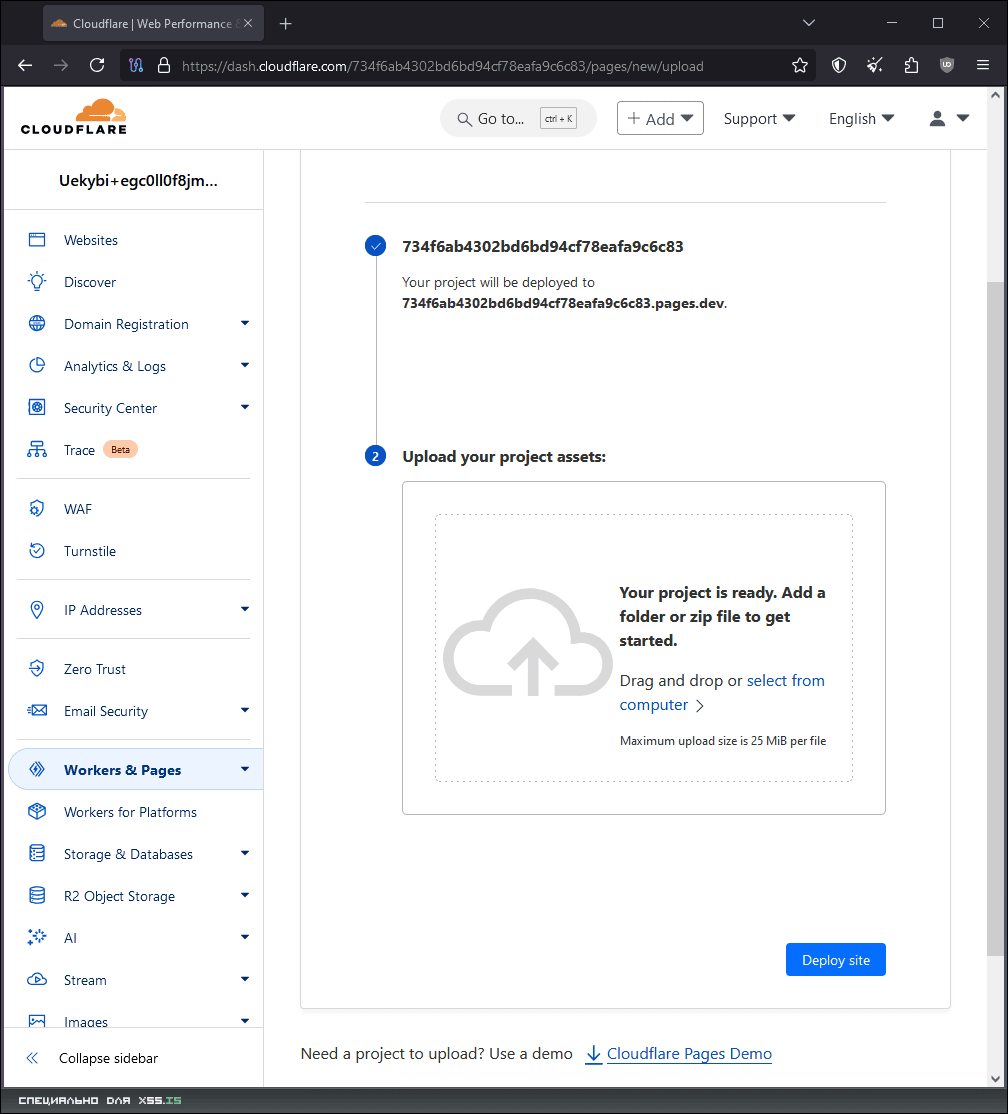Open the Support menu
Viewport: 1008px width, 1114px height.
759,118
